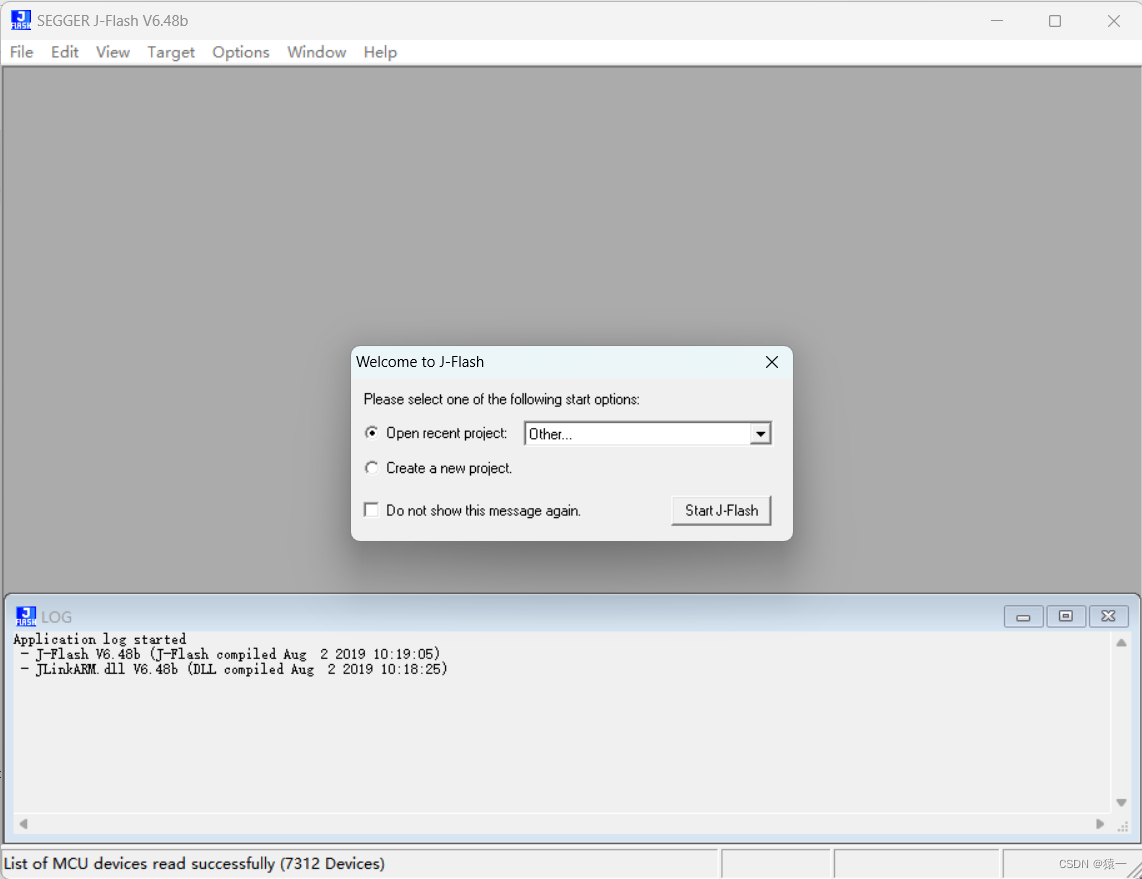Close the Welcome to J-Flash dialog
The image size is (1142, 879).
click(772, 362)
